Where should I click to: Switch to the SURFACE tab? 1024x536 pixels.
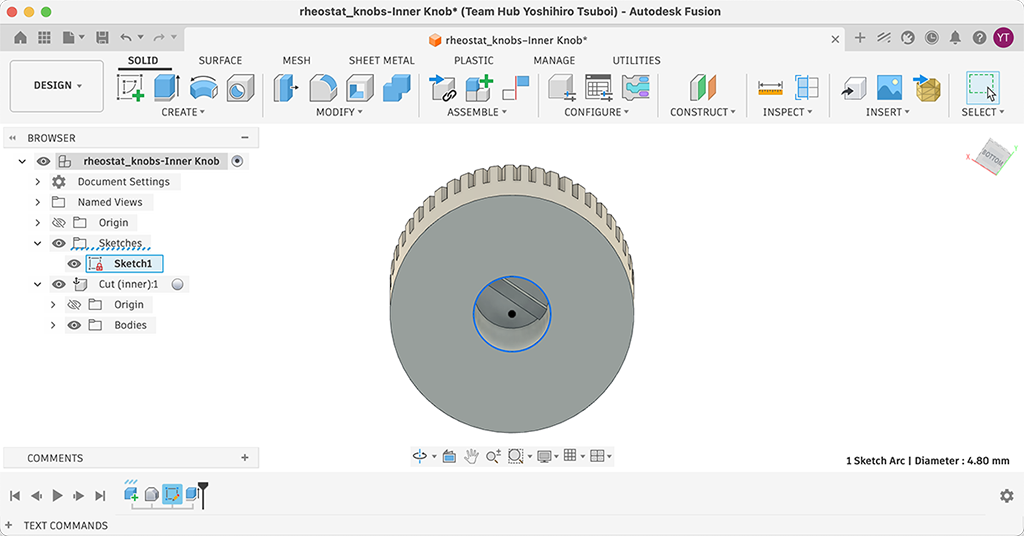(220, 60)
